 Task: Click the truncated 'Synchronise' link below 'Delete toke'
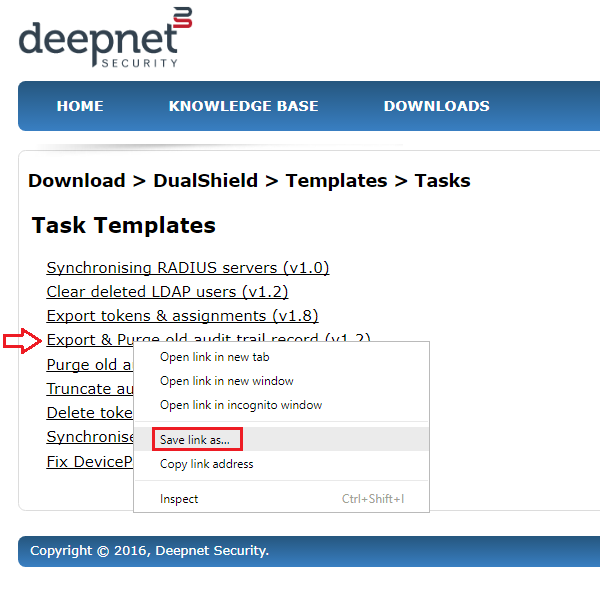(x=89, y=437)
